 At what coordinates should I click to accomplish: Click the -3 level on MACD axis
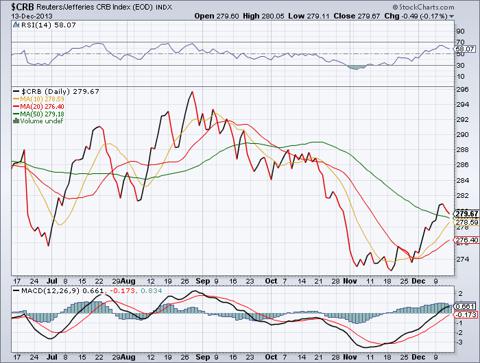pos(460,342)
